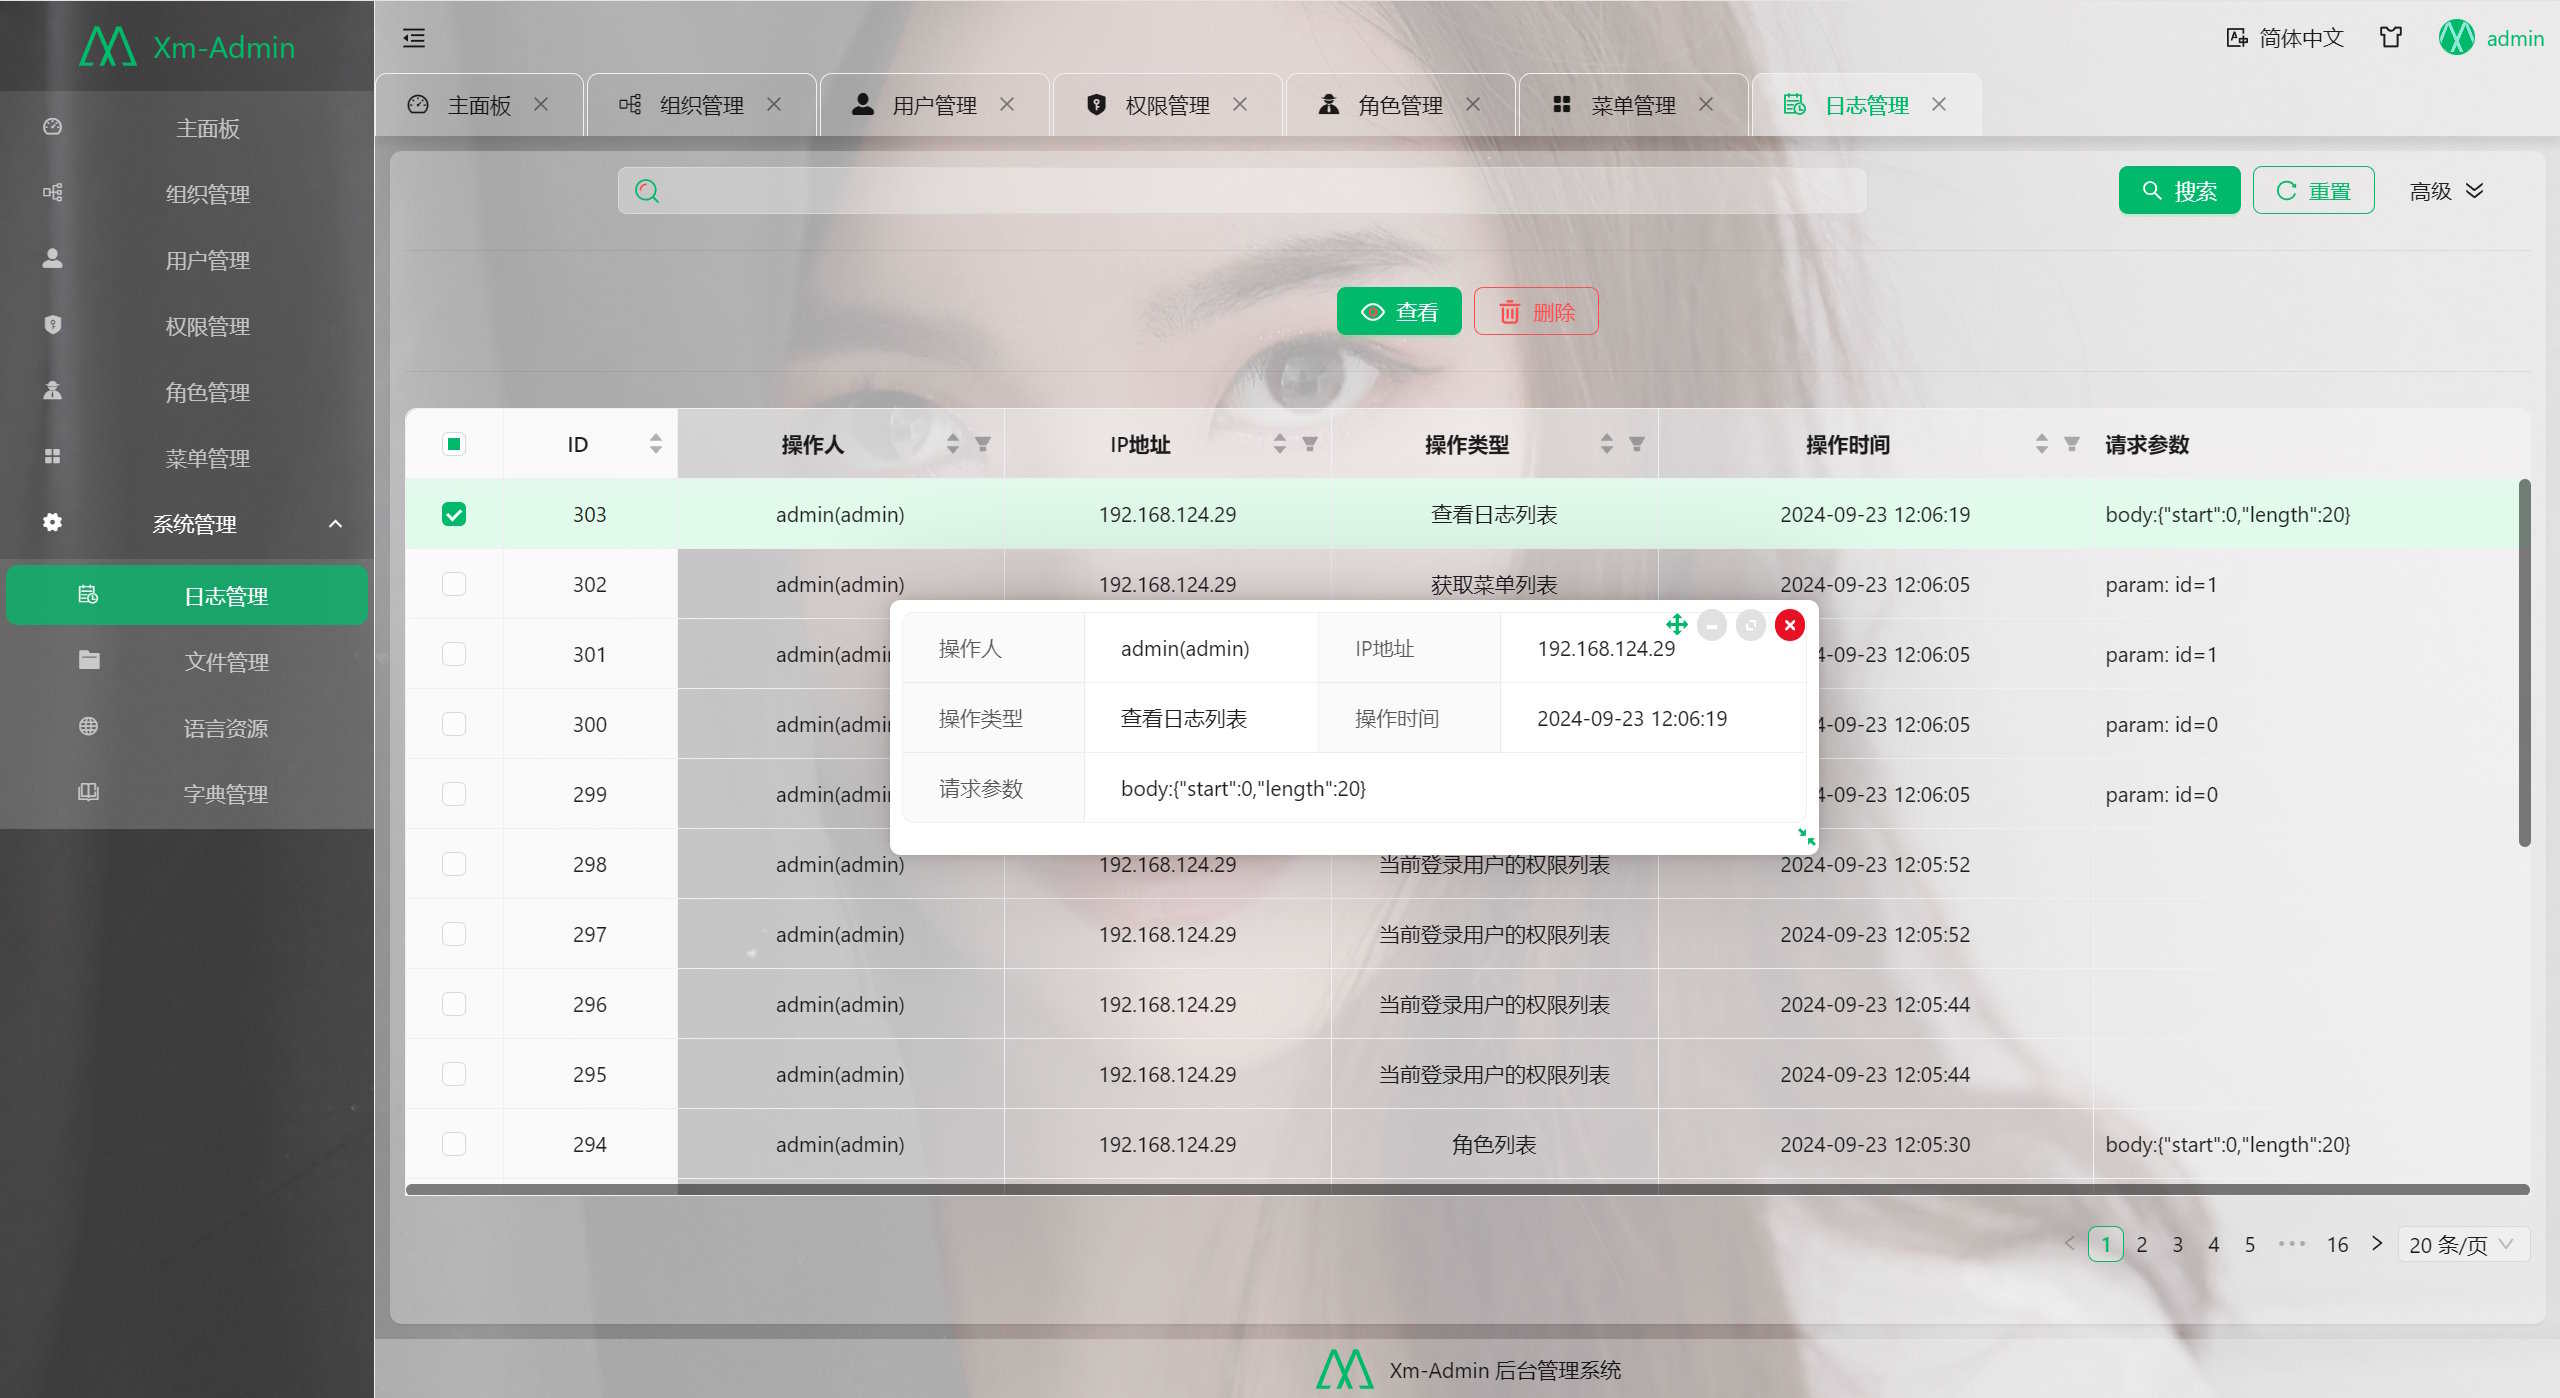Jump ahead with pagination ellipsis

(x=2292, y=1244)
